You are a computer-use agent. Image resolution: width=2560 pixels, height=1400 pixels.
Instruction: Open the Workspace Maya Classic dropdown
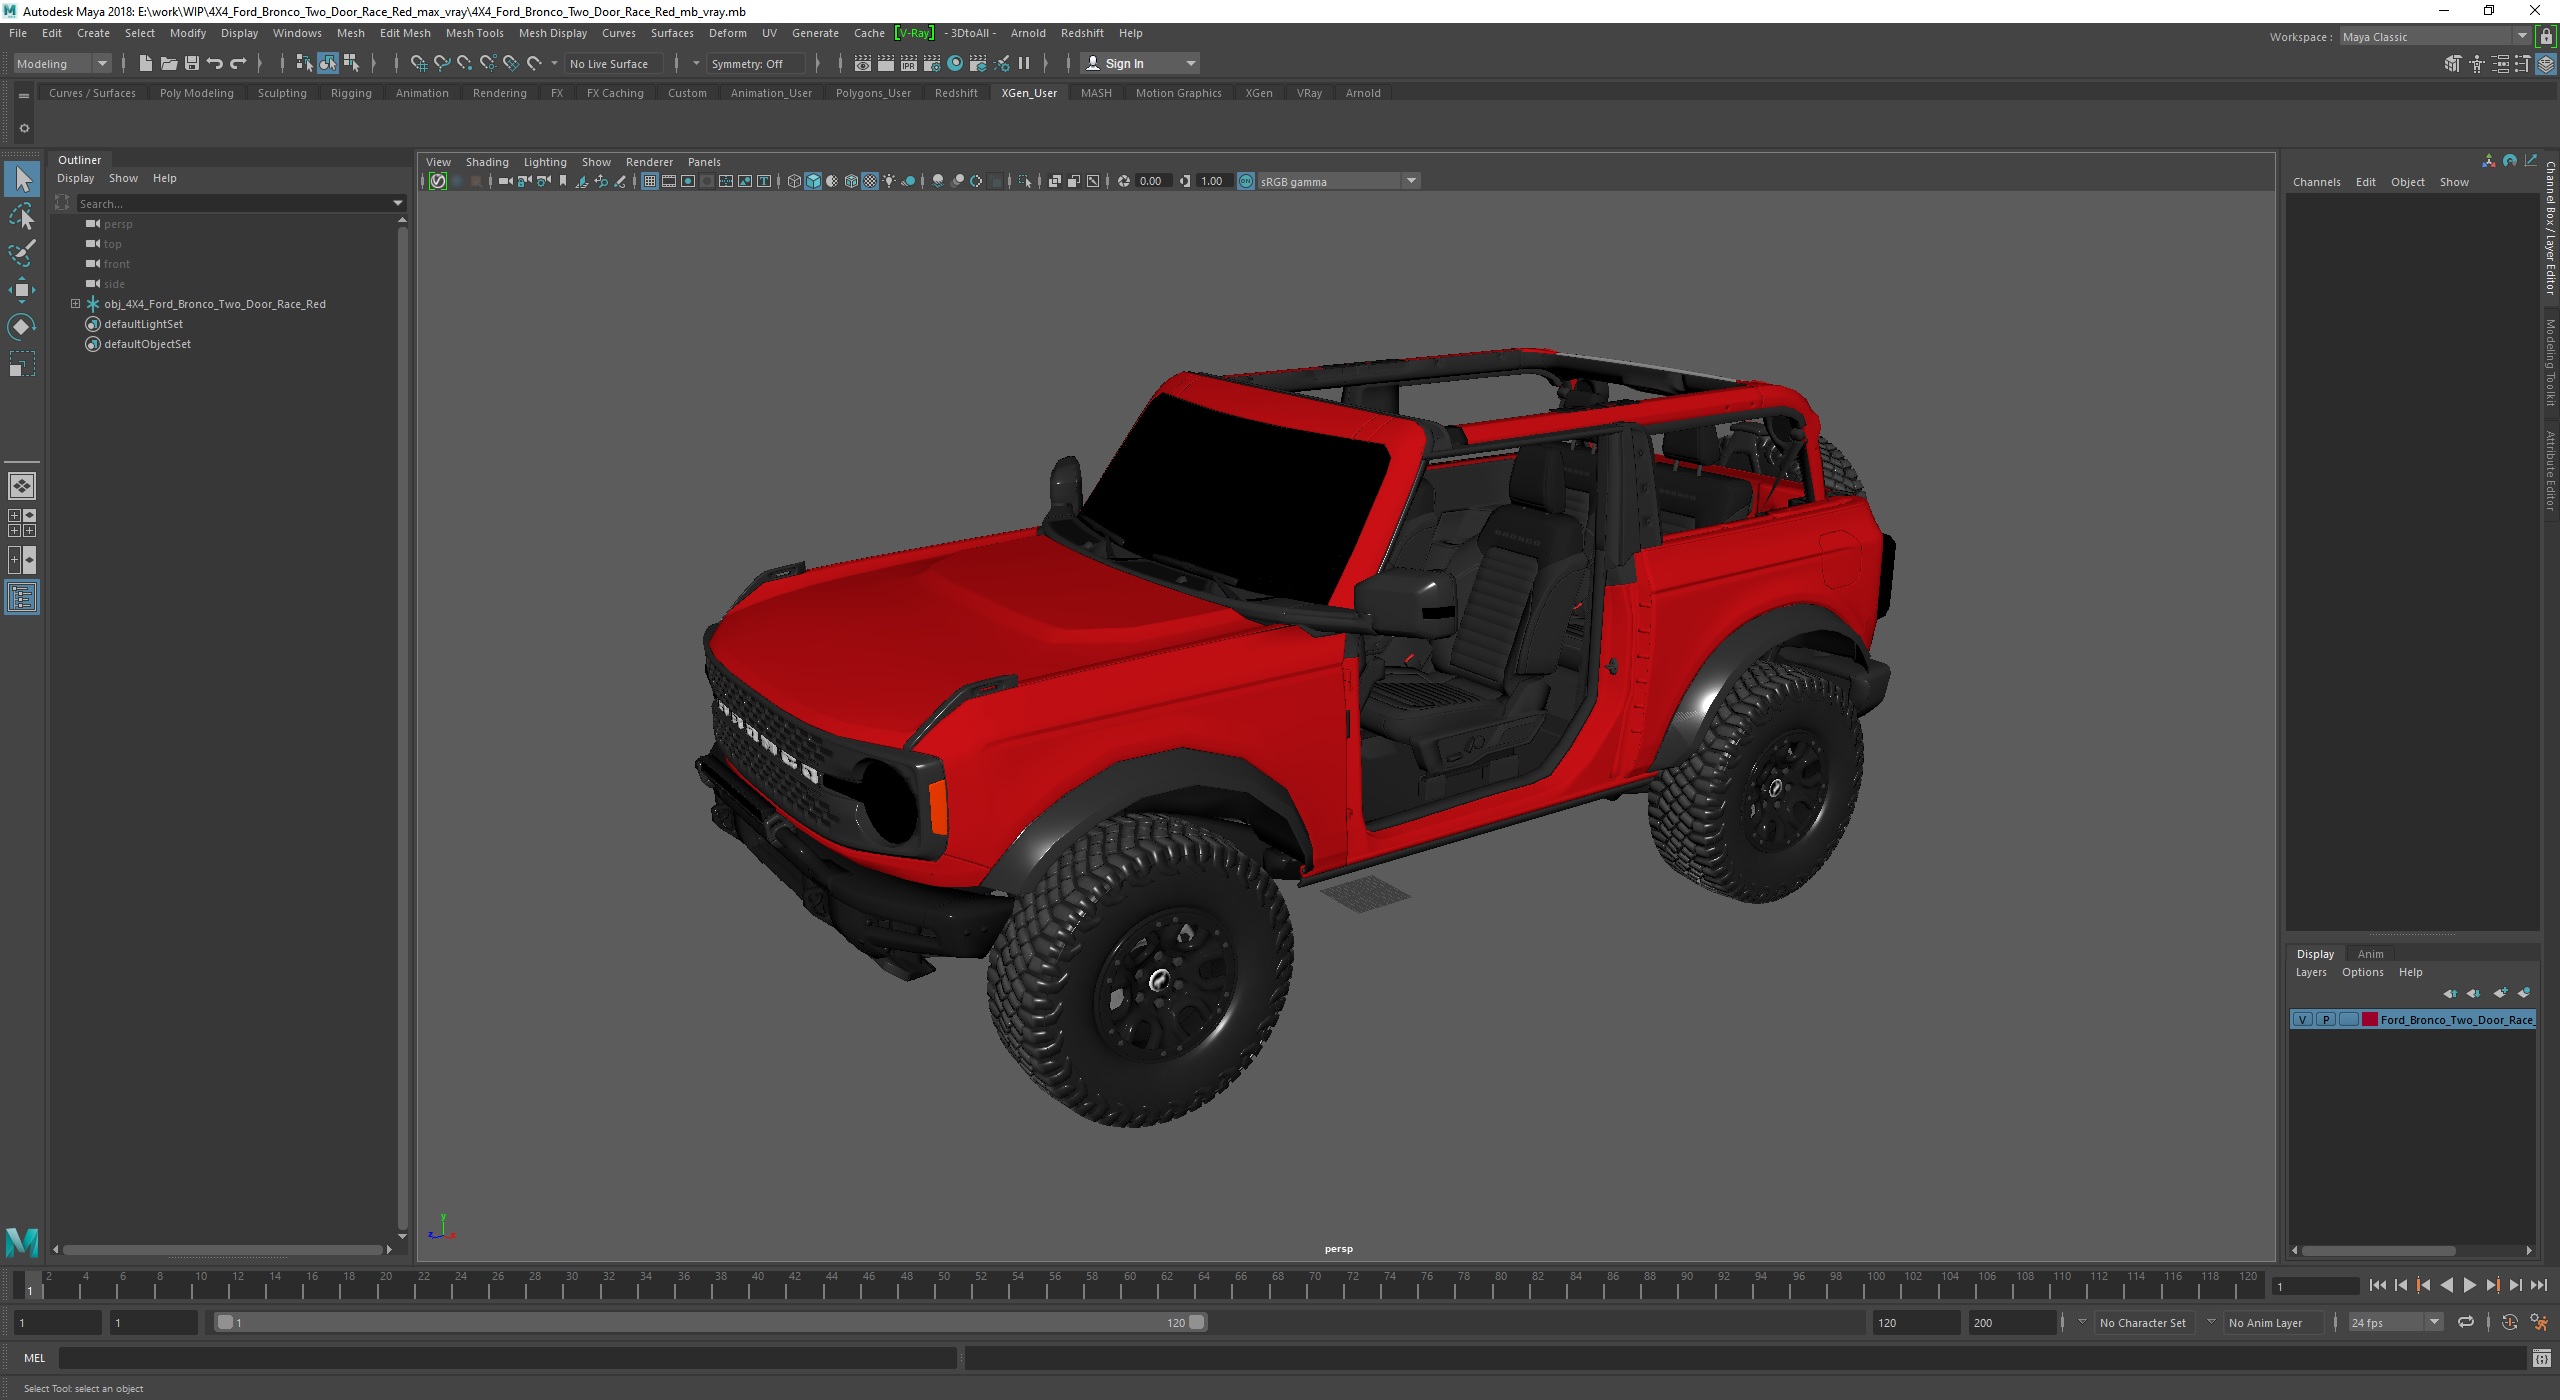click(x=2434, y=36)
